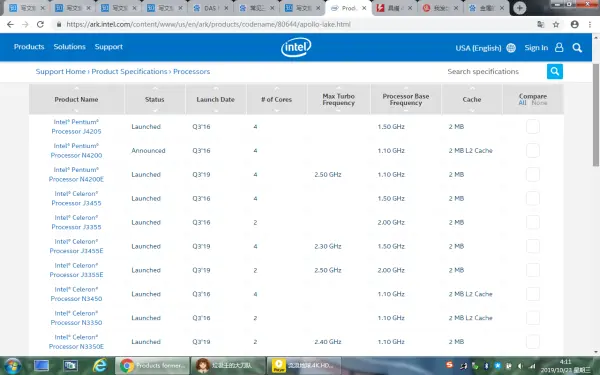Sort table by Cache column header
The image size is (600, 375).
[472, 99]
